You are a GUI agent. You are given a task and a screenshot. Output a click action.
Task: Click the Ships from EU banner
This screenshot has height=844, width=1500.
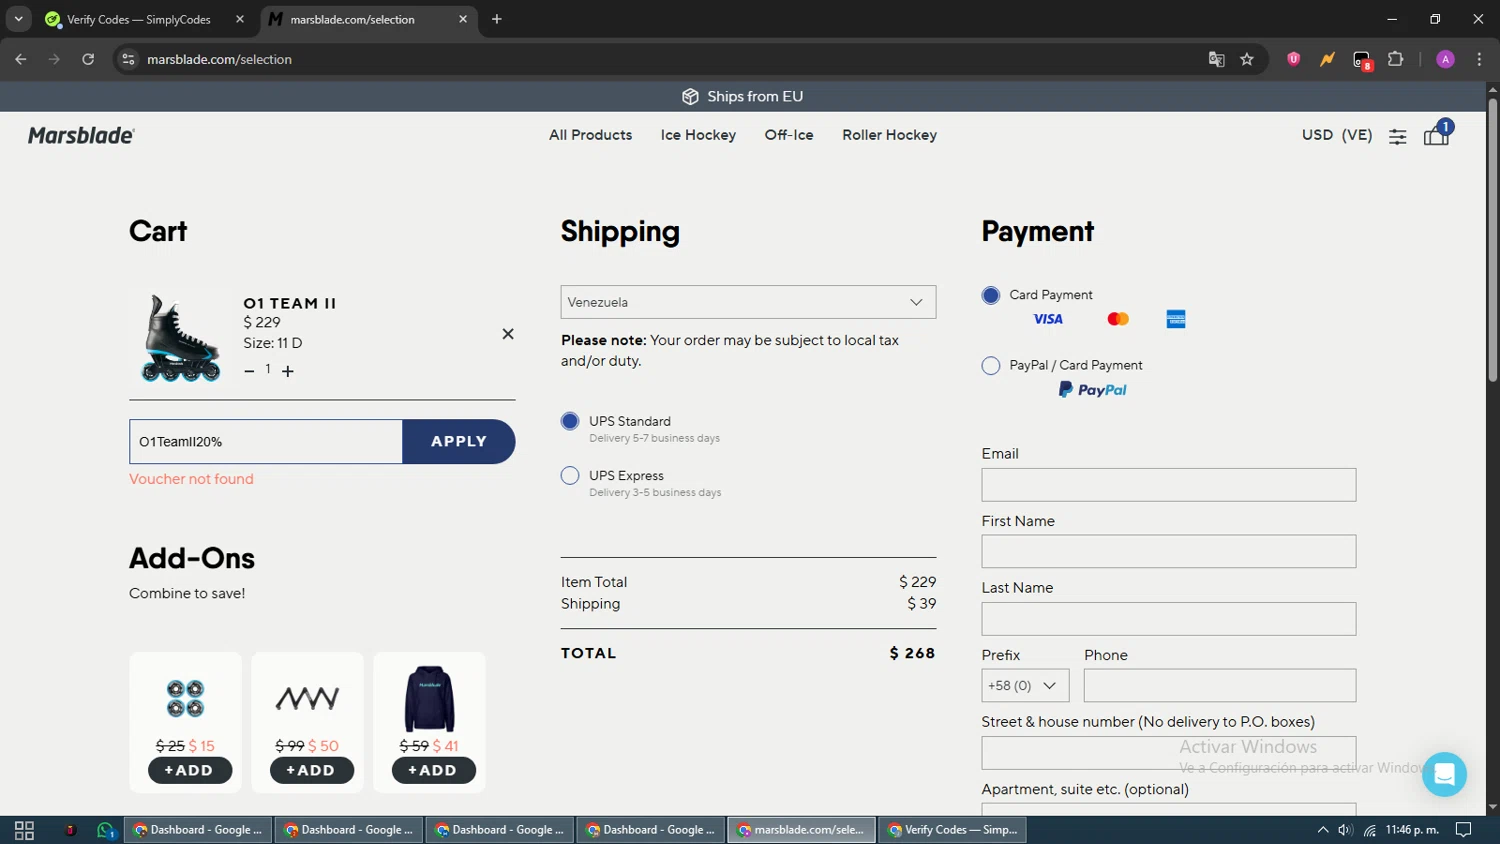click(743, 96)
